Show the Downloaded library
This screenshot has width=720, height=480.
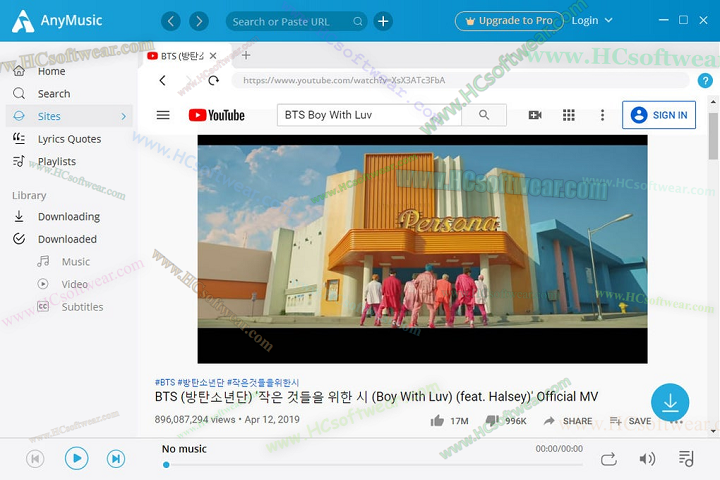pyautogui.click(x=69, y=239)
